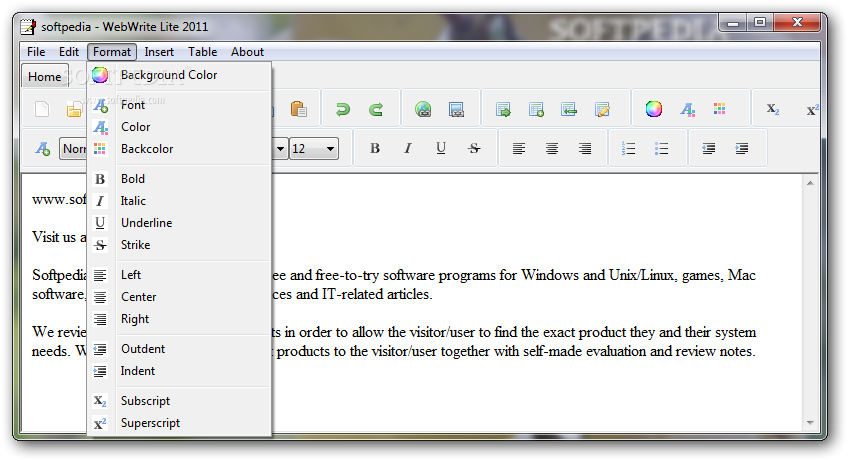Viewport: 848px width, 461px height.
Task: Choose Outdent in the Format menu
Action: pyautogui.click(x=179, y=349)
